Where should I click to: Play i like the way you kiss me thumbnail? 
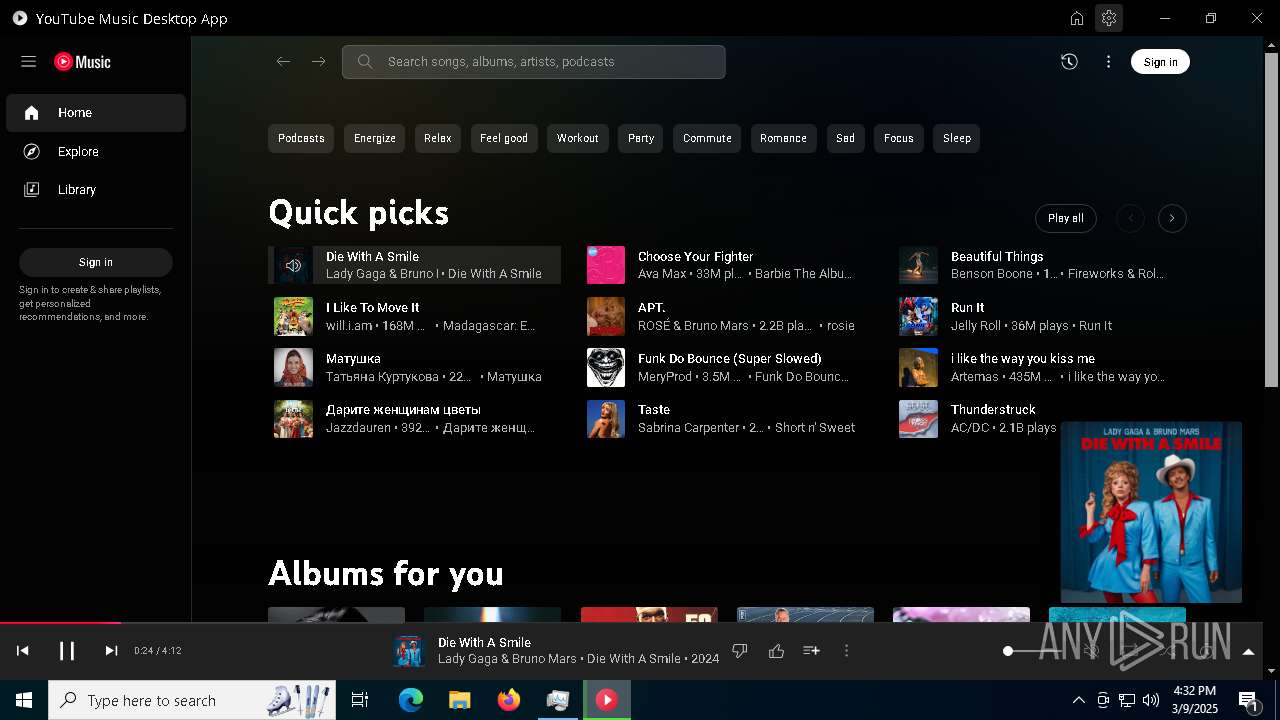(x=918, y=367)
